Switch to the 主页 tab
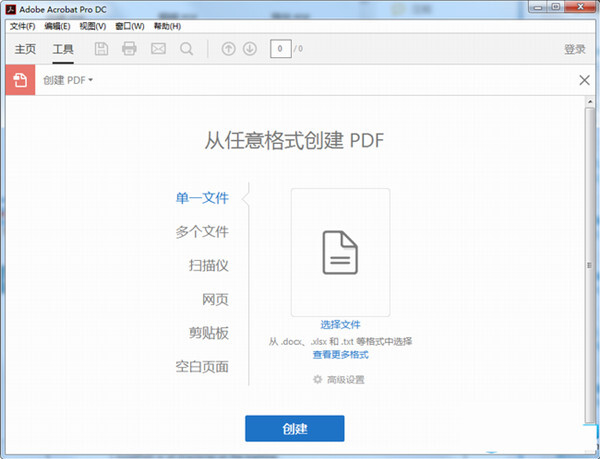This screenshot has height=459, width=600. tap(25, 49)
